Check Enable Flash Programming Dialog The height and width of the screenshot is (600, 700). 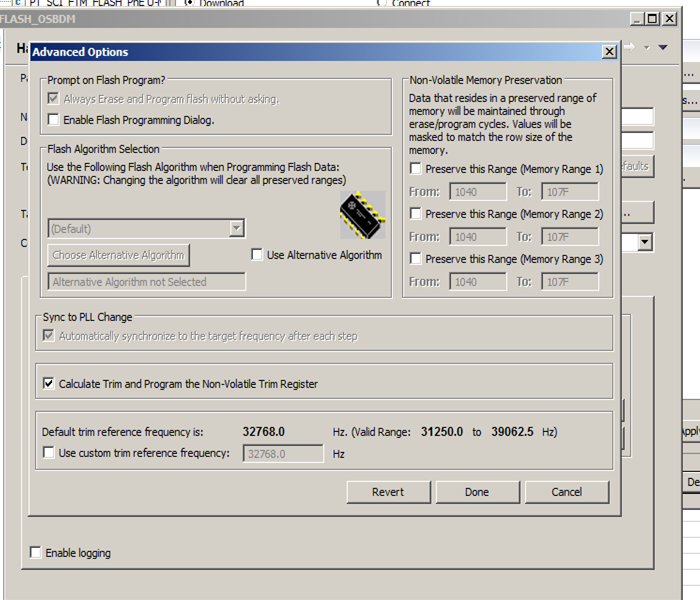tap(53, 120)
